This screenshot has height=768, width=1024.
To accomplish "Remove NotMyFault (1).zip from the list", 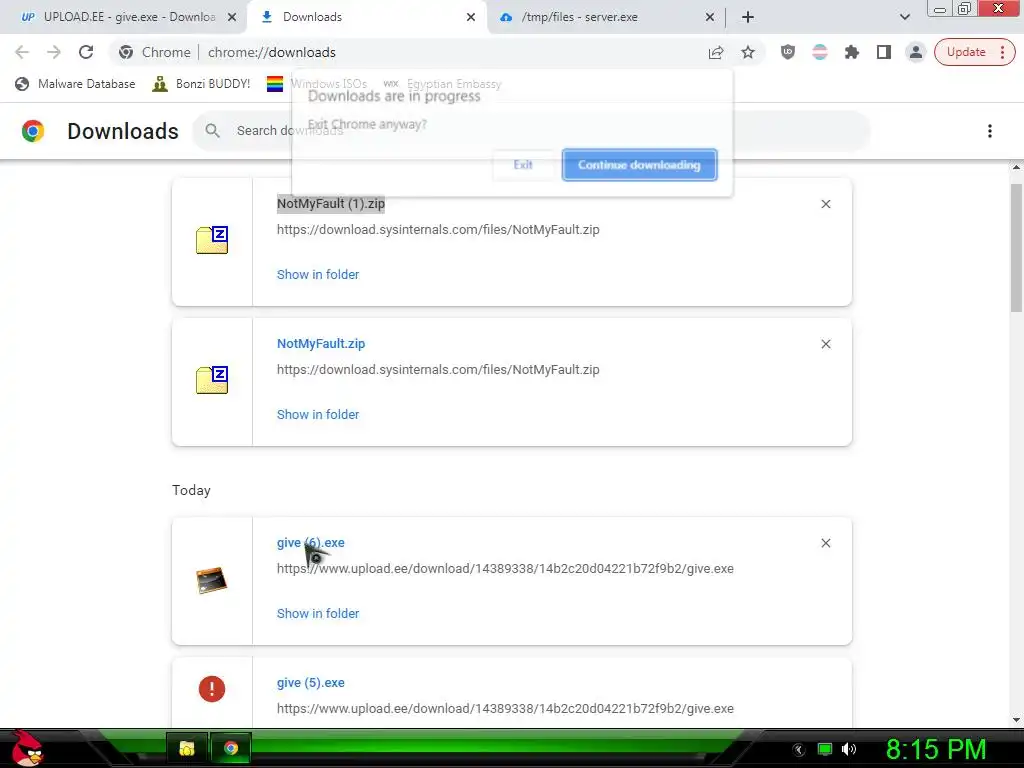I will (825, 204).
